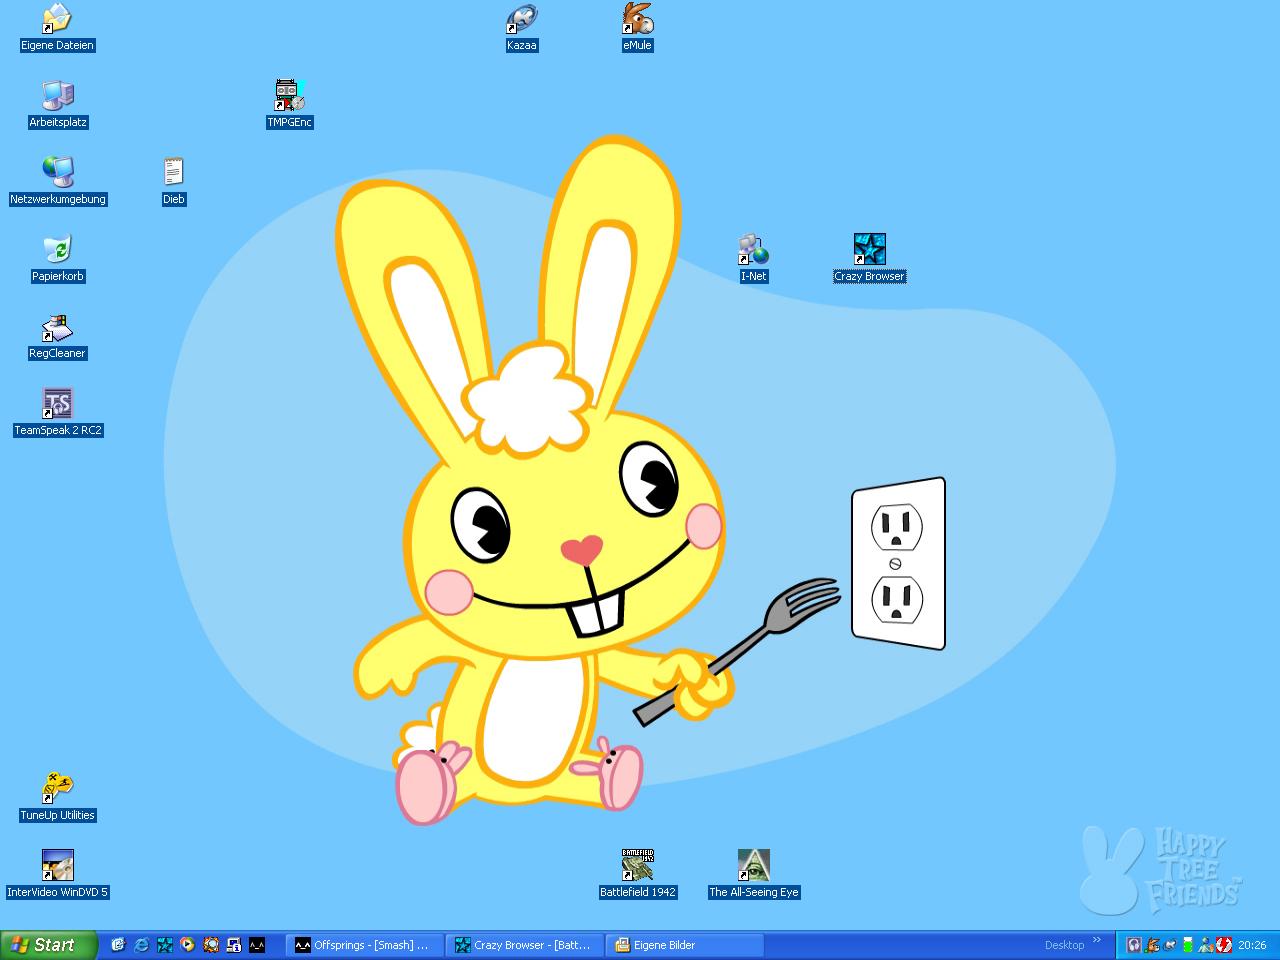Open Internet Explorer from quick launch

point(141,945)
